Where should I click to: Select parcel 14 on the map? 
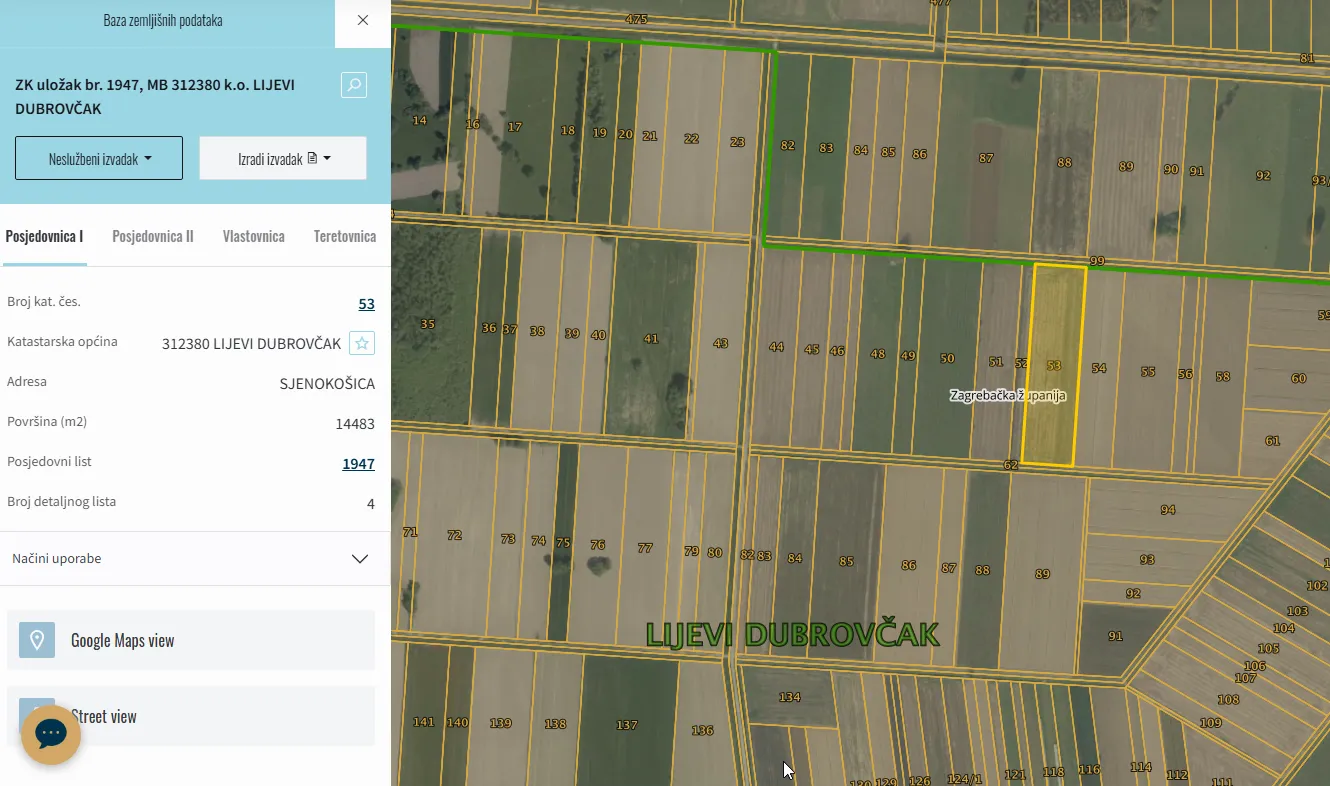point(419,120)
